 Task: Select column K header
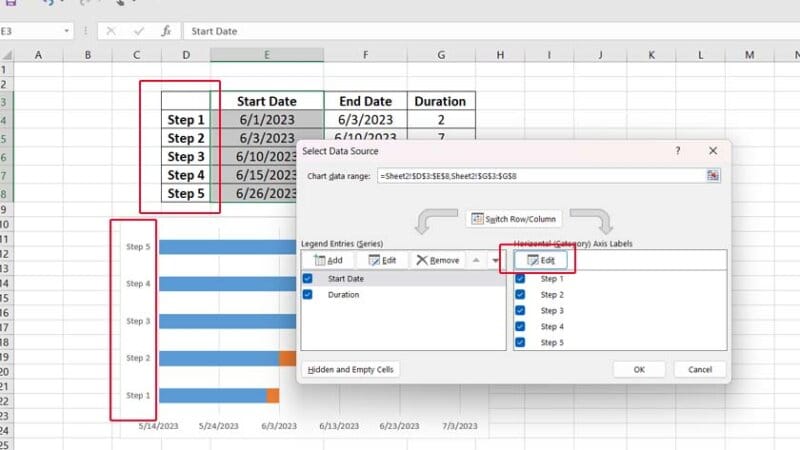(651, 55)
